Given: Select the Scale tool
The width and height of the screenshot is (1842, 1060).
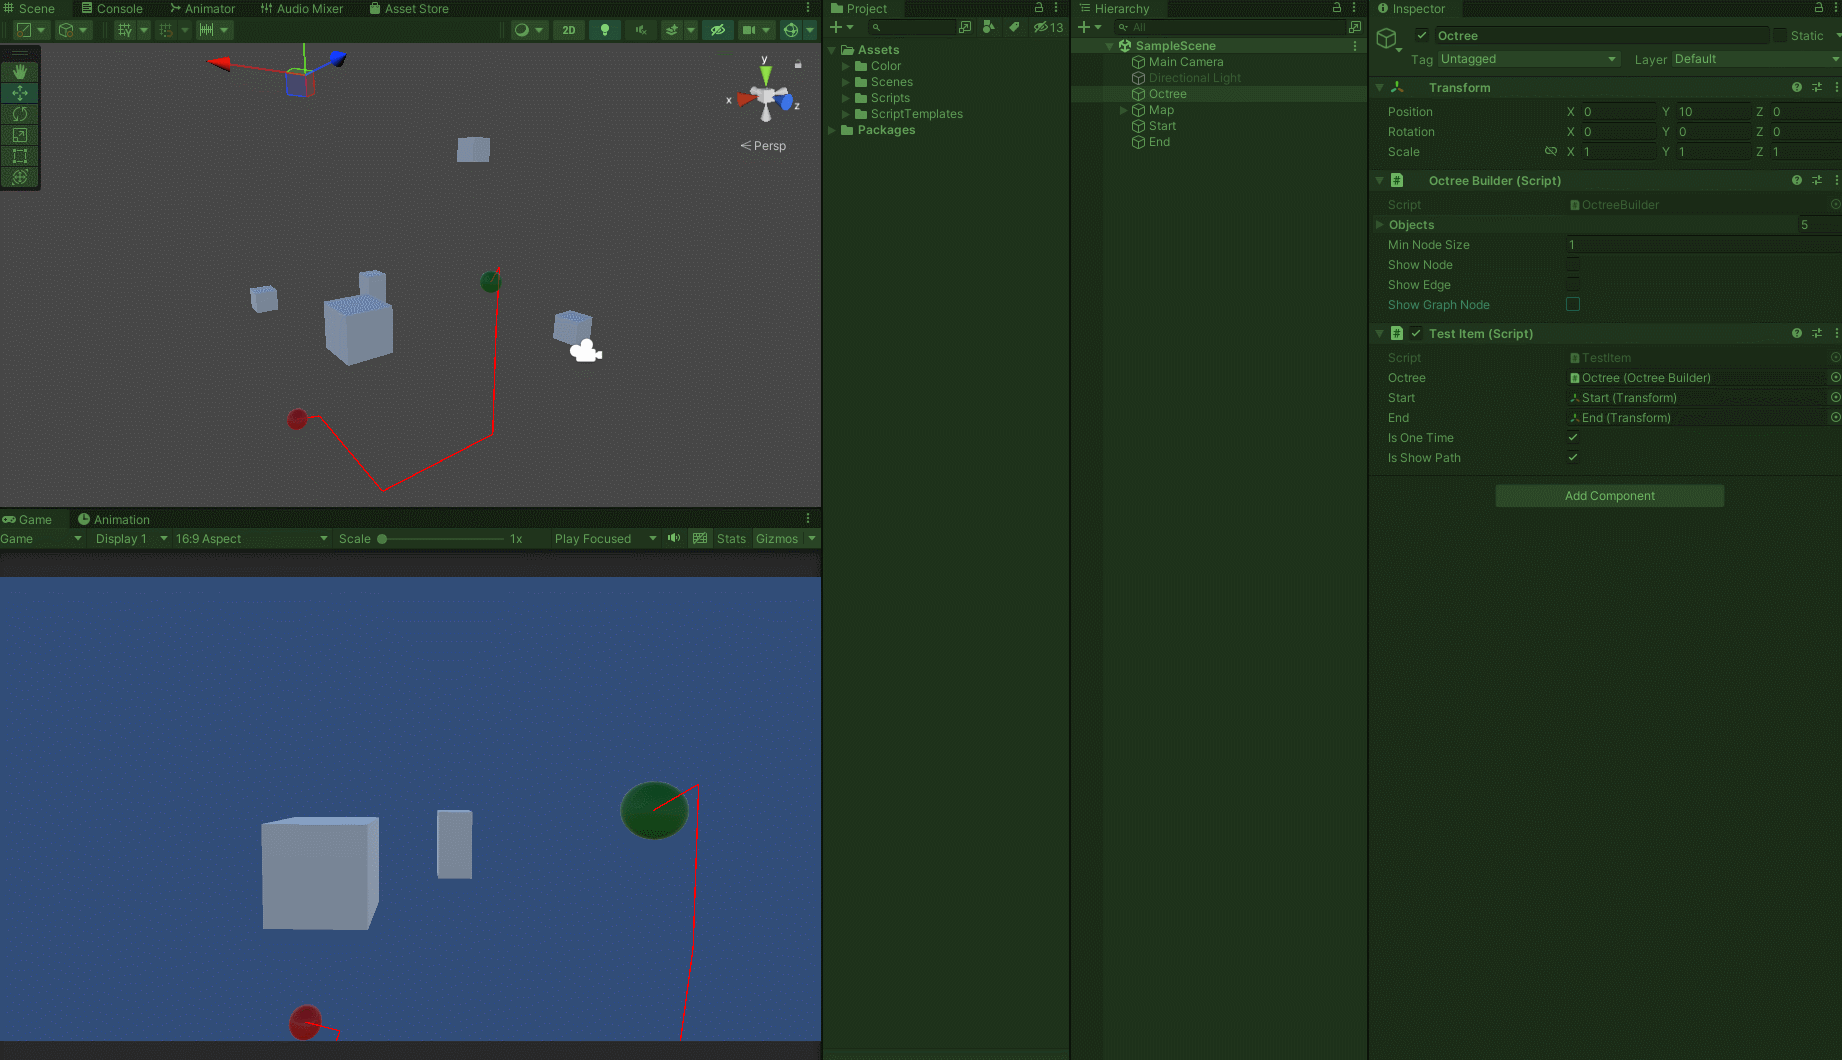Looking at the screenshot, I should click(20, 135).
